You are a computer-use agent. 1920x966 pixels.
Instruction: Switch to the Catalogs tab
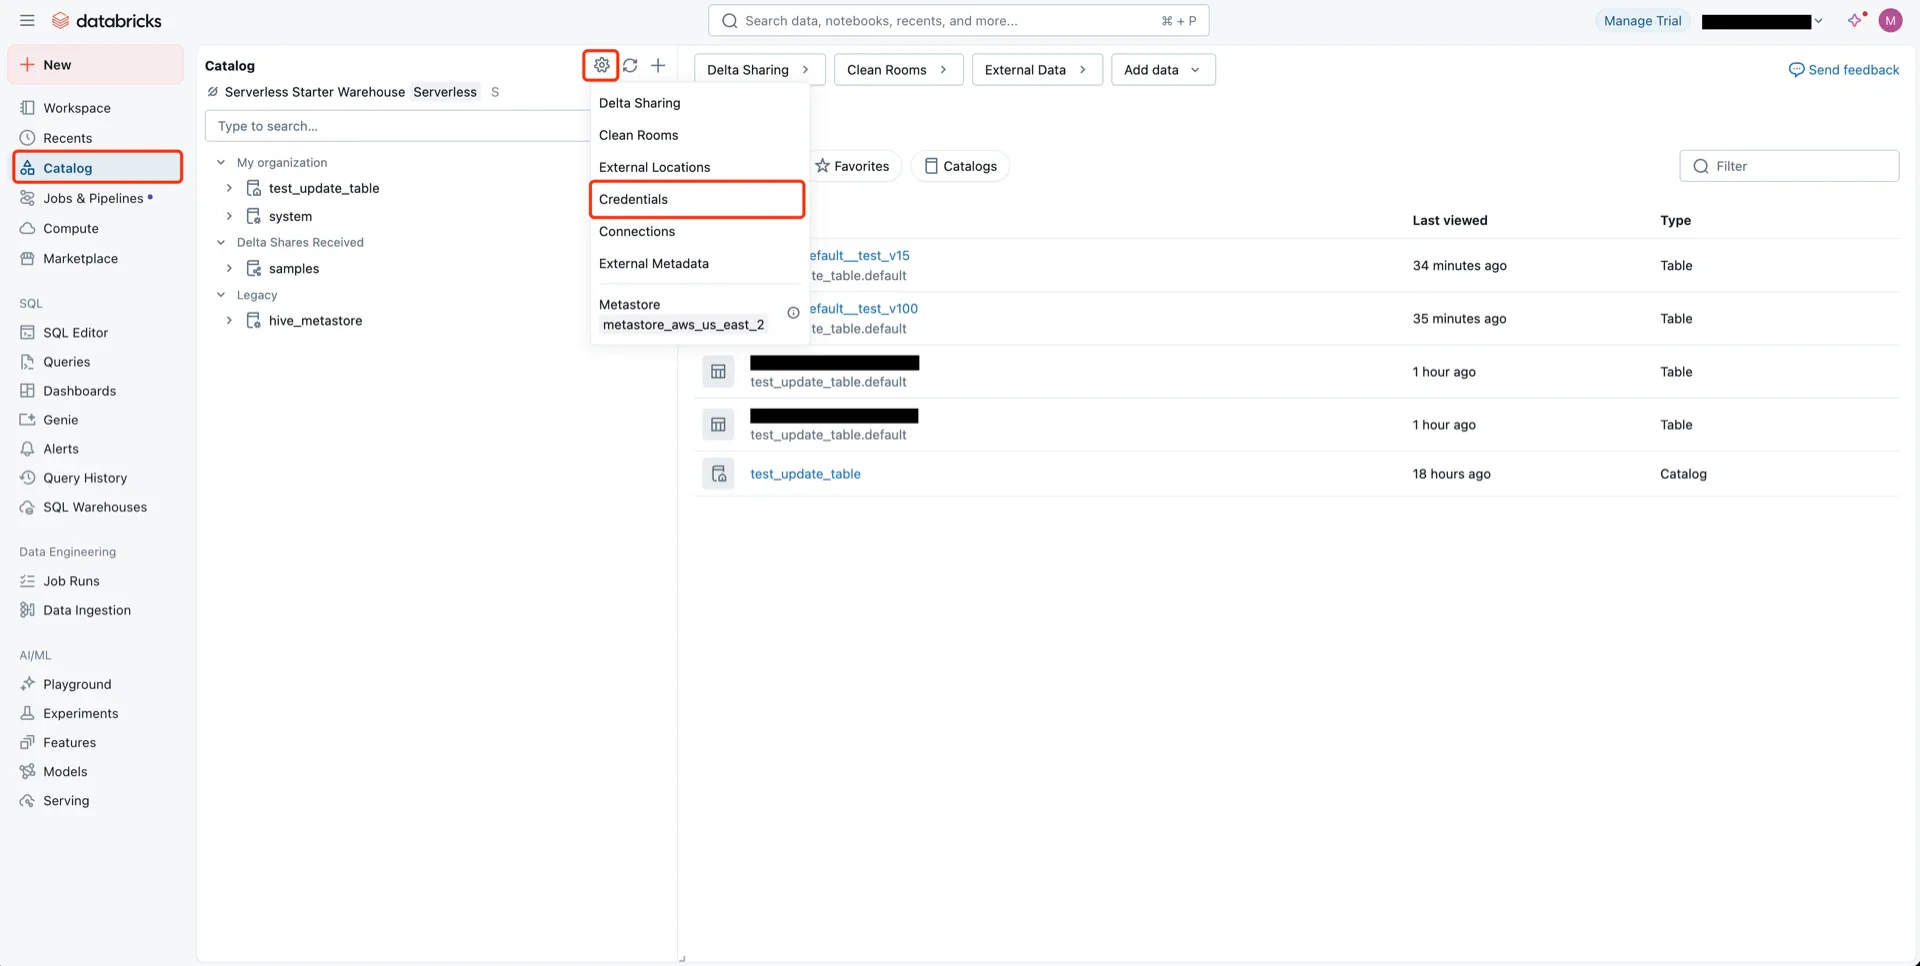coord(960,166)
